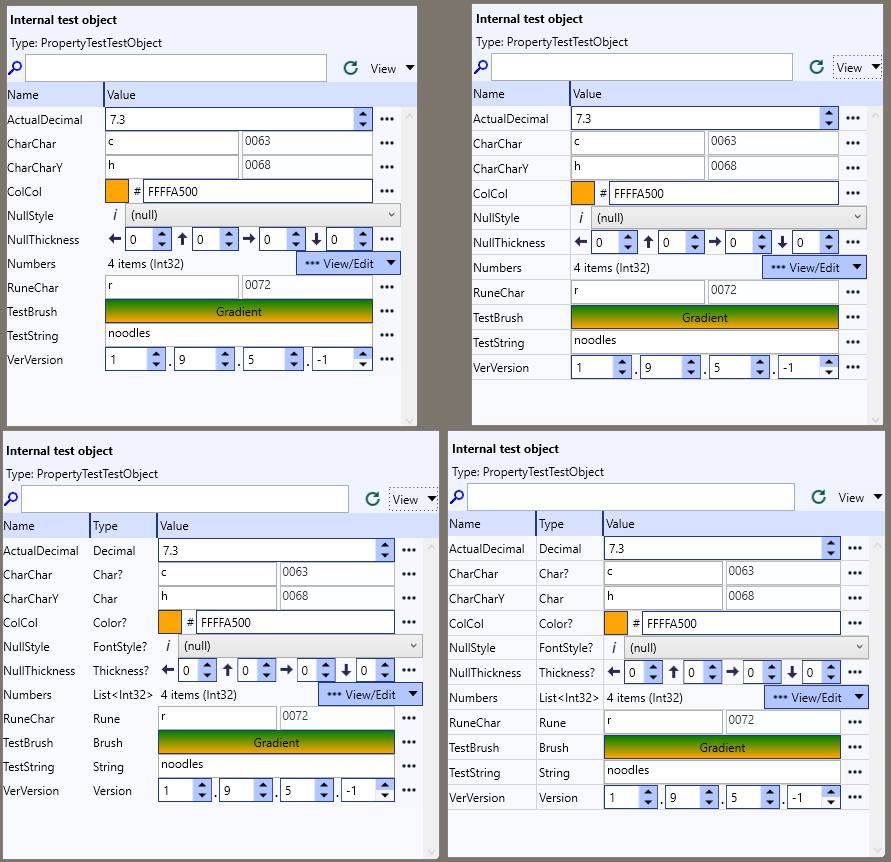Open the ellipsis menu for CharChar in top-right panel
This screenshot has width=891, height=862.
click(853, 143)
